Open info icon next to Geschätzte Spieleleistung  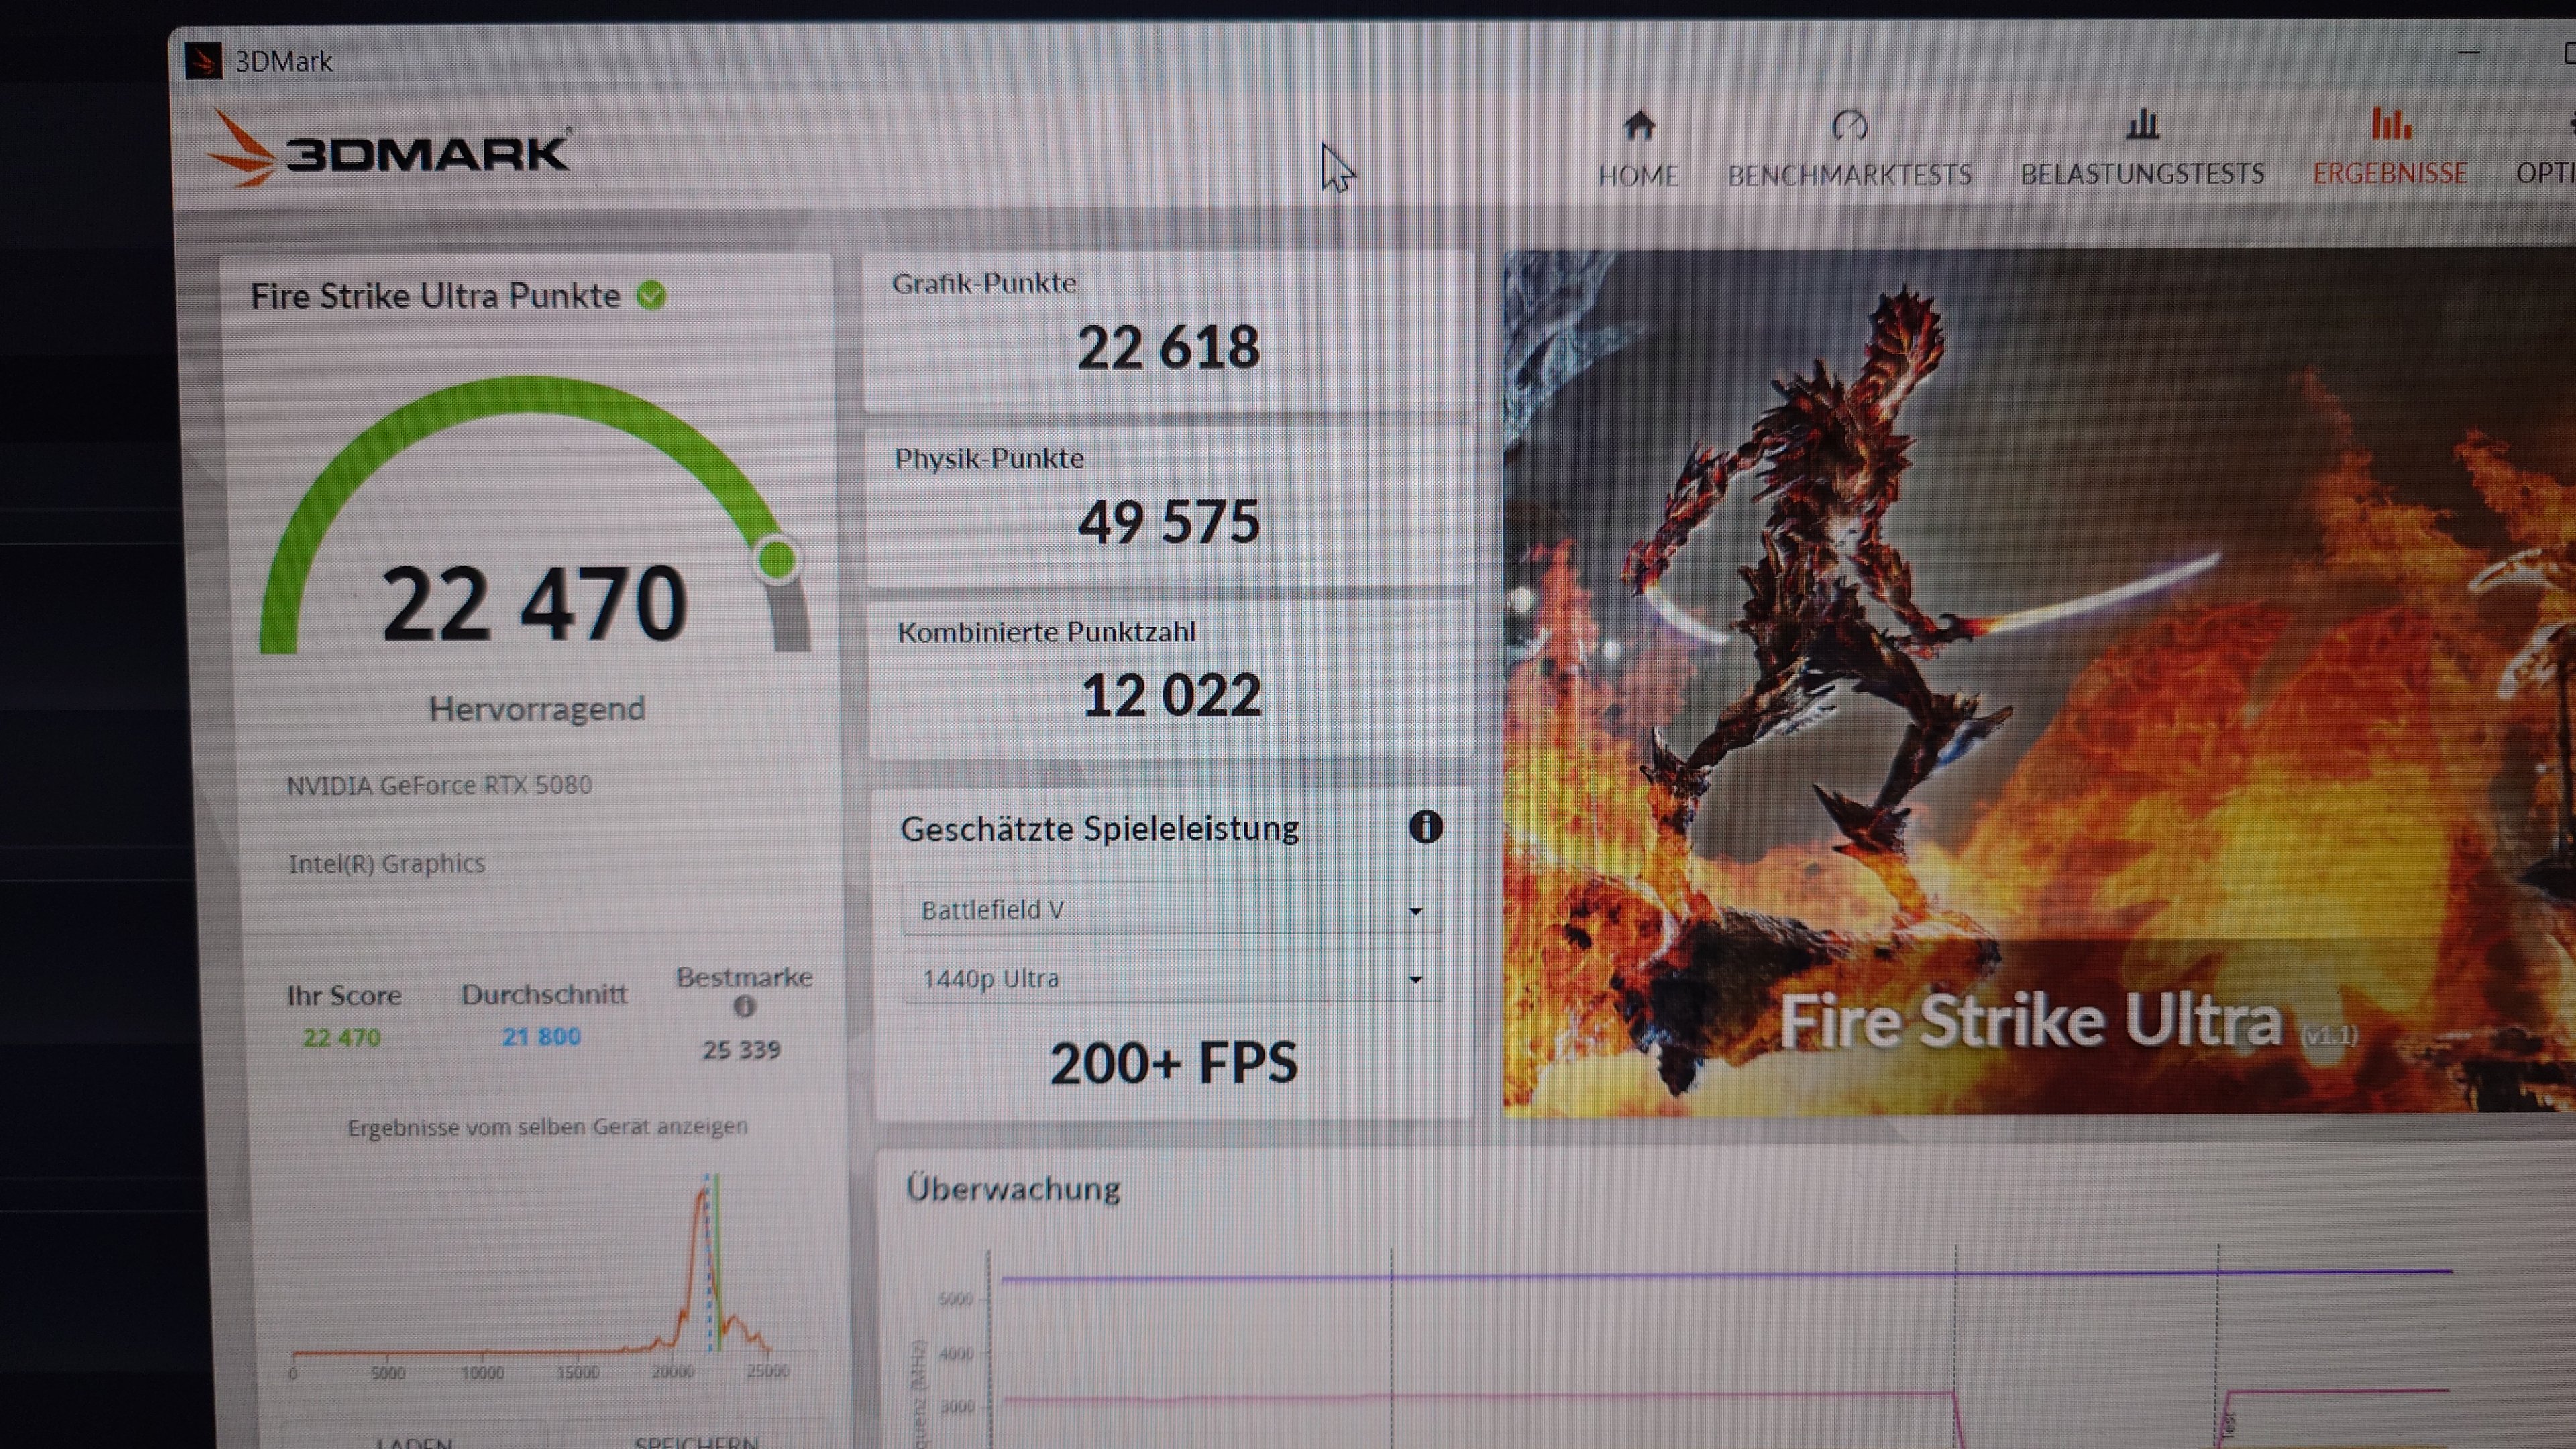(x=1425, y=827)
